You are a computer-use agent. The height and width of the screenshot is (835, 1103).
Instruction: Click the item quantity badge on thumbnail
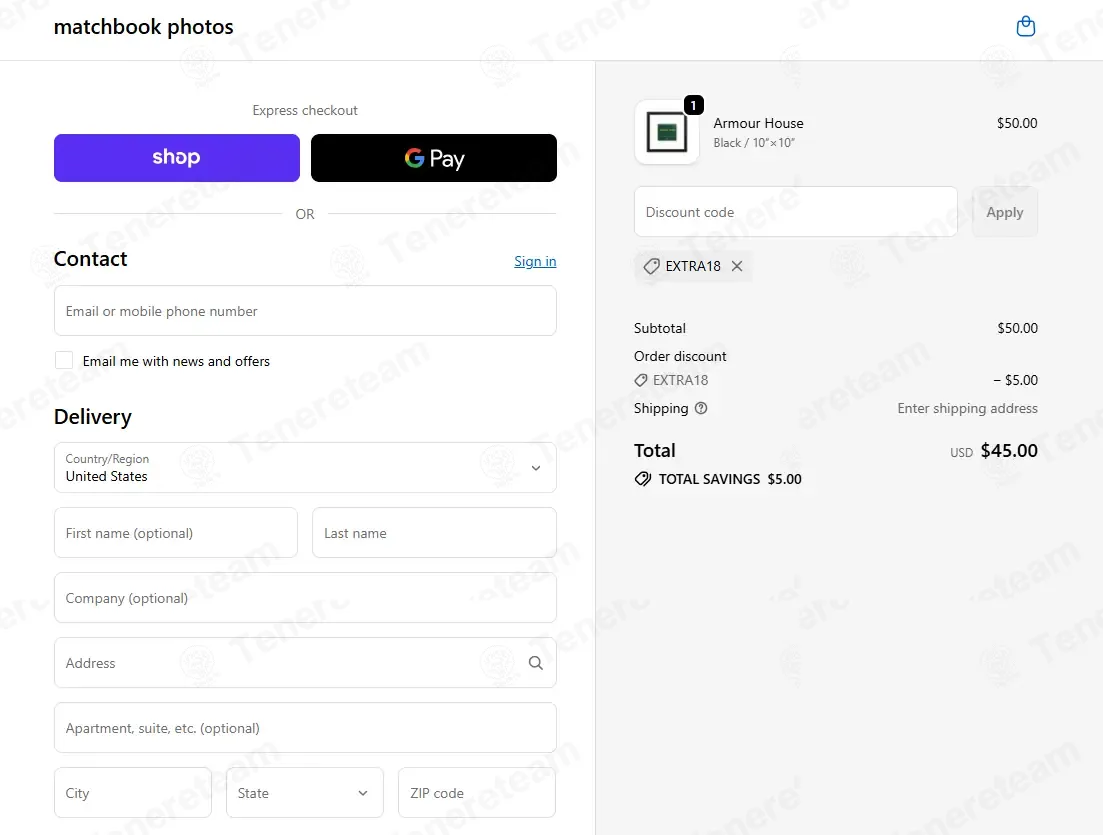point(694,105)
